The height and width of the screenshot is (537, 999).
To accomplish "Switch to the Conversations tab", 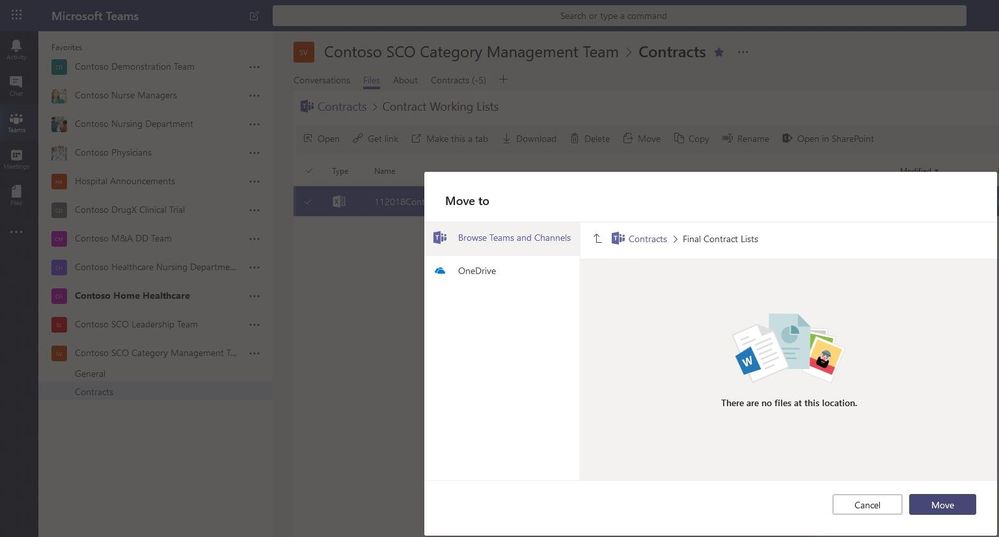I will pos(322,80).
